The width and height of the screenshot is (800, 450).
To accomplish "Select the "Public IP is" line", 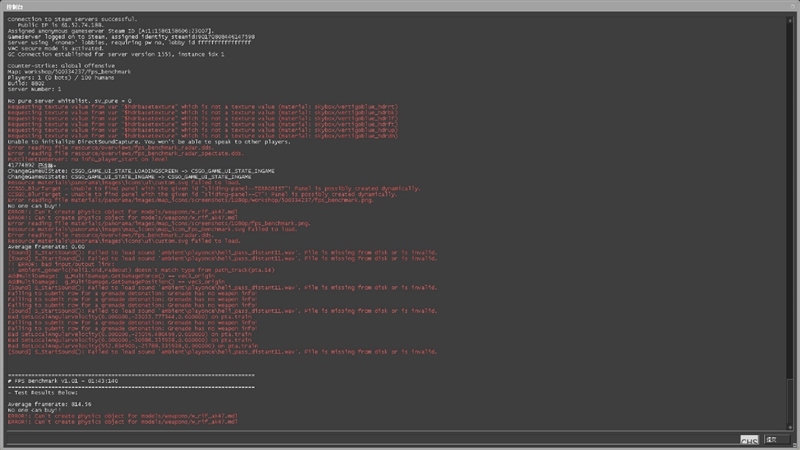I will [x=61, y=25].
